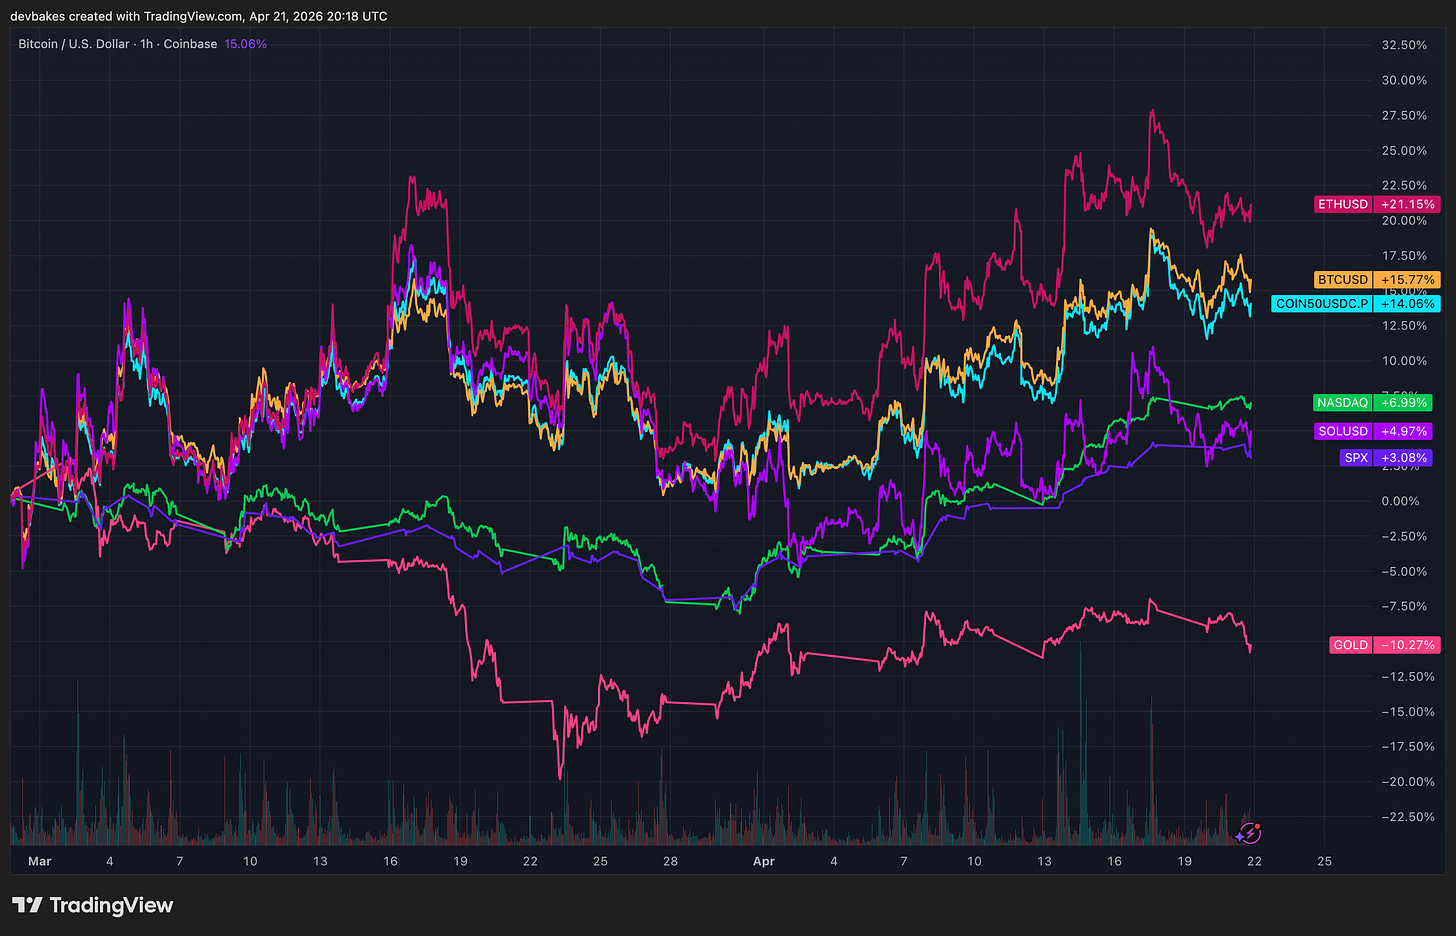This screenshot has height=936, width=1456.
Task: Select the SOLUSD series label
Action: (x=1342, y=431)
